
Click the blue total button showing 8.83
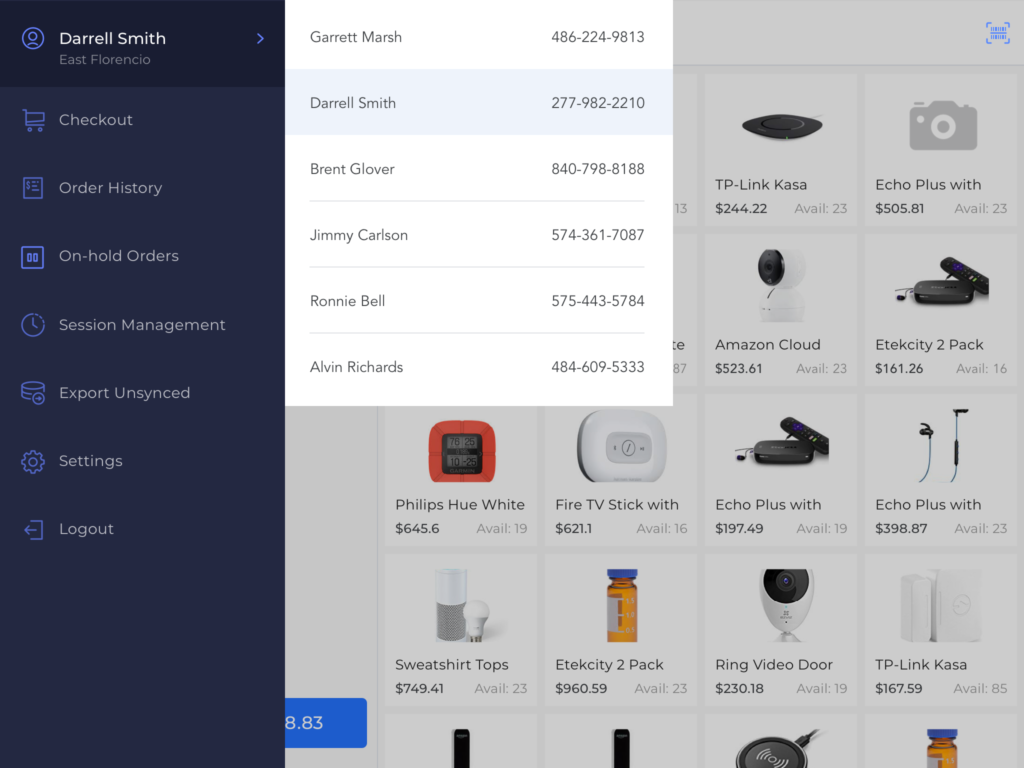point(326,723)
